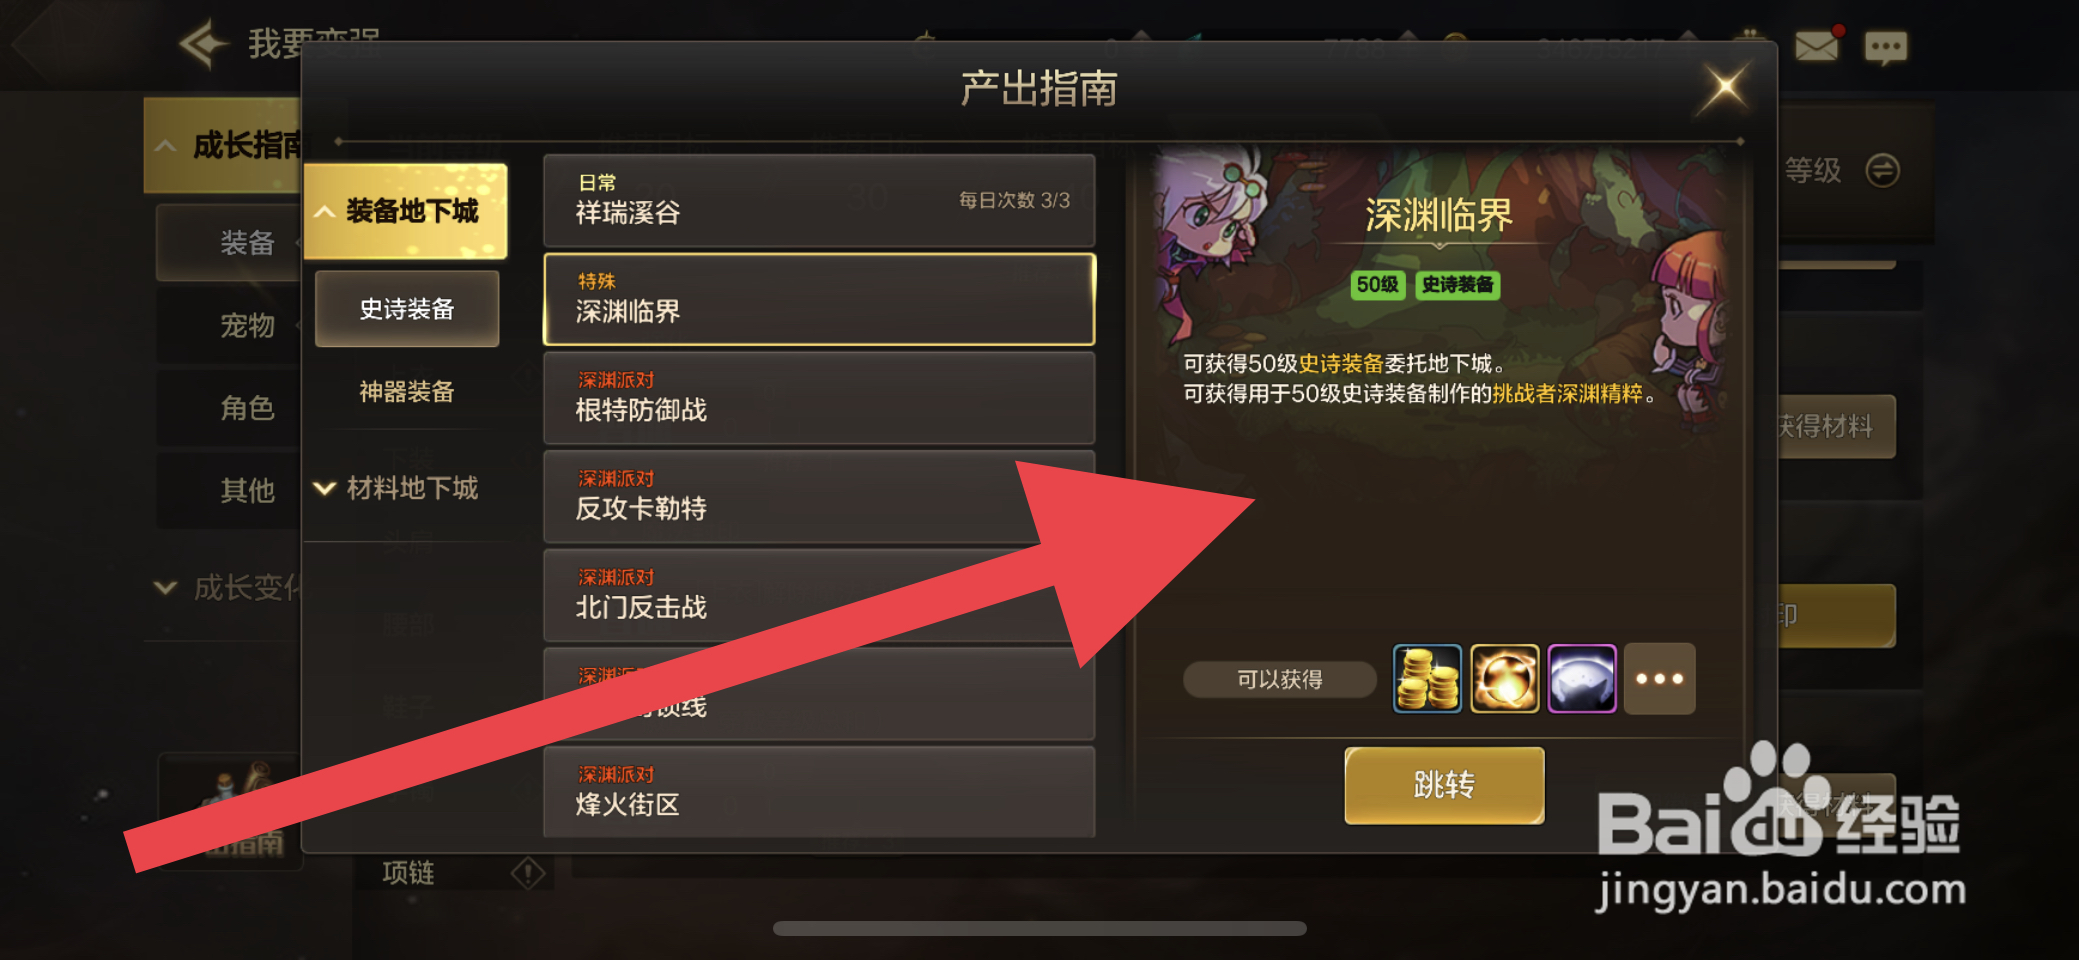Open the chat bubble icon

point(1886,47)
